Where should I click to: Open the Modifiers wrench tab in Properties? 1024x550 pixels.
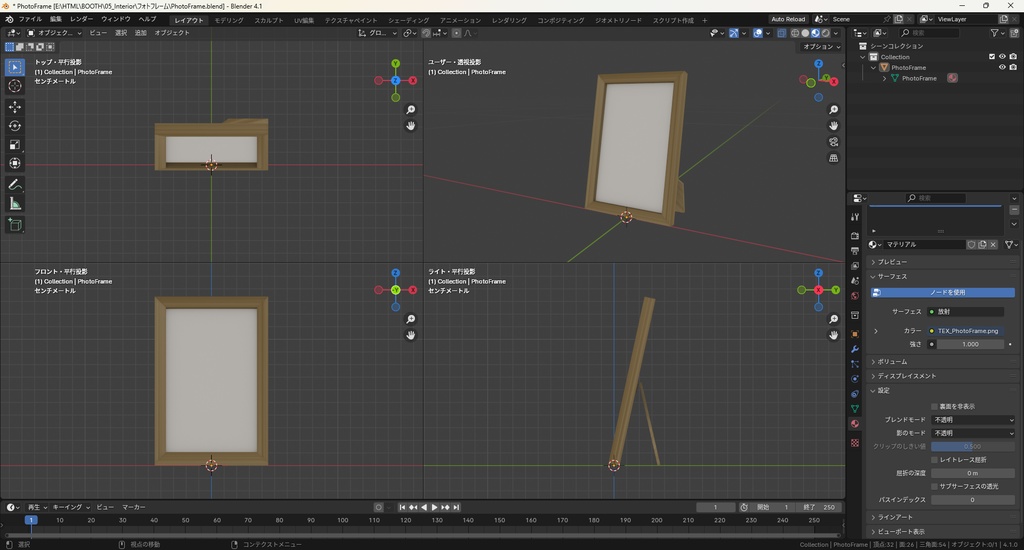(854, 349)
